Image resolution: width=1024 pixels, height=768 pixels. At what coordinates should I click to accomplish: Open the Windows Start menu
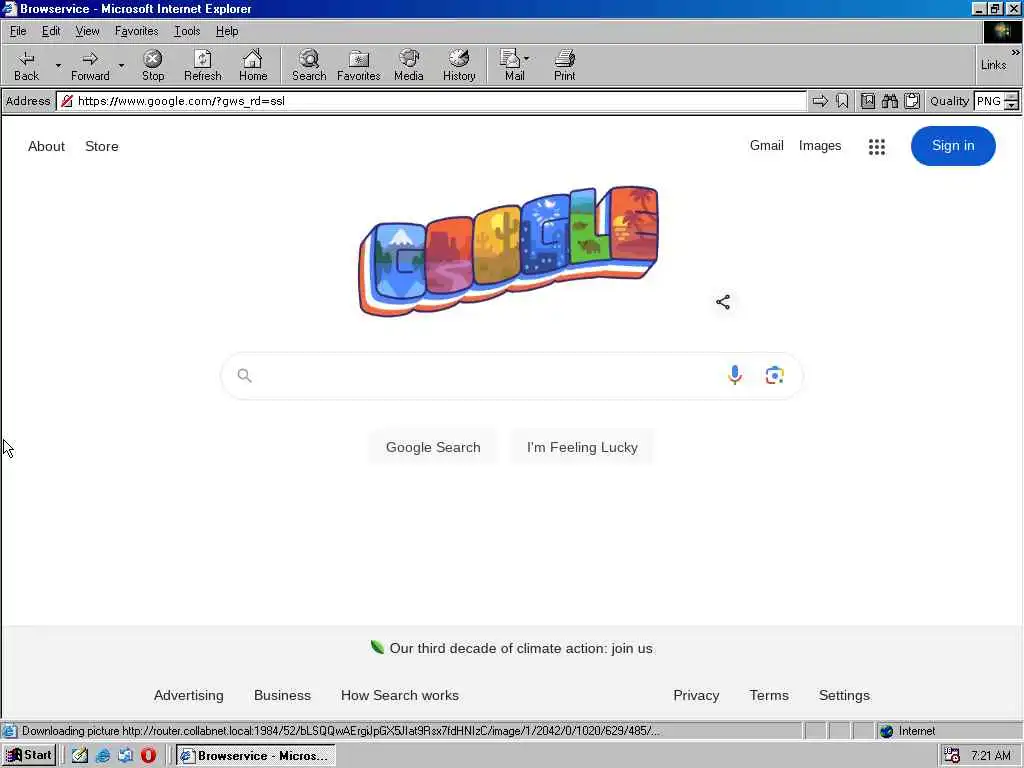[x=29, y=756]
